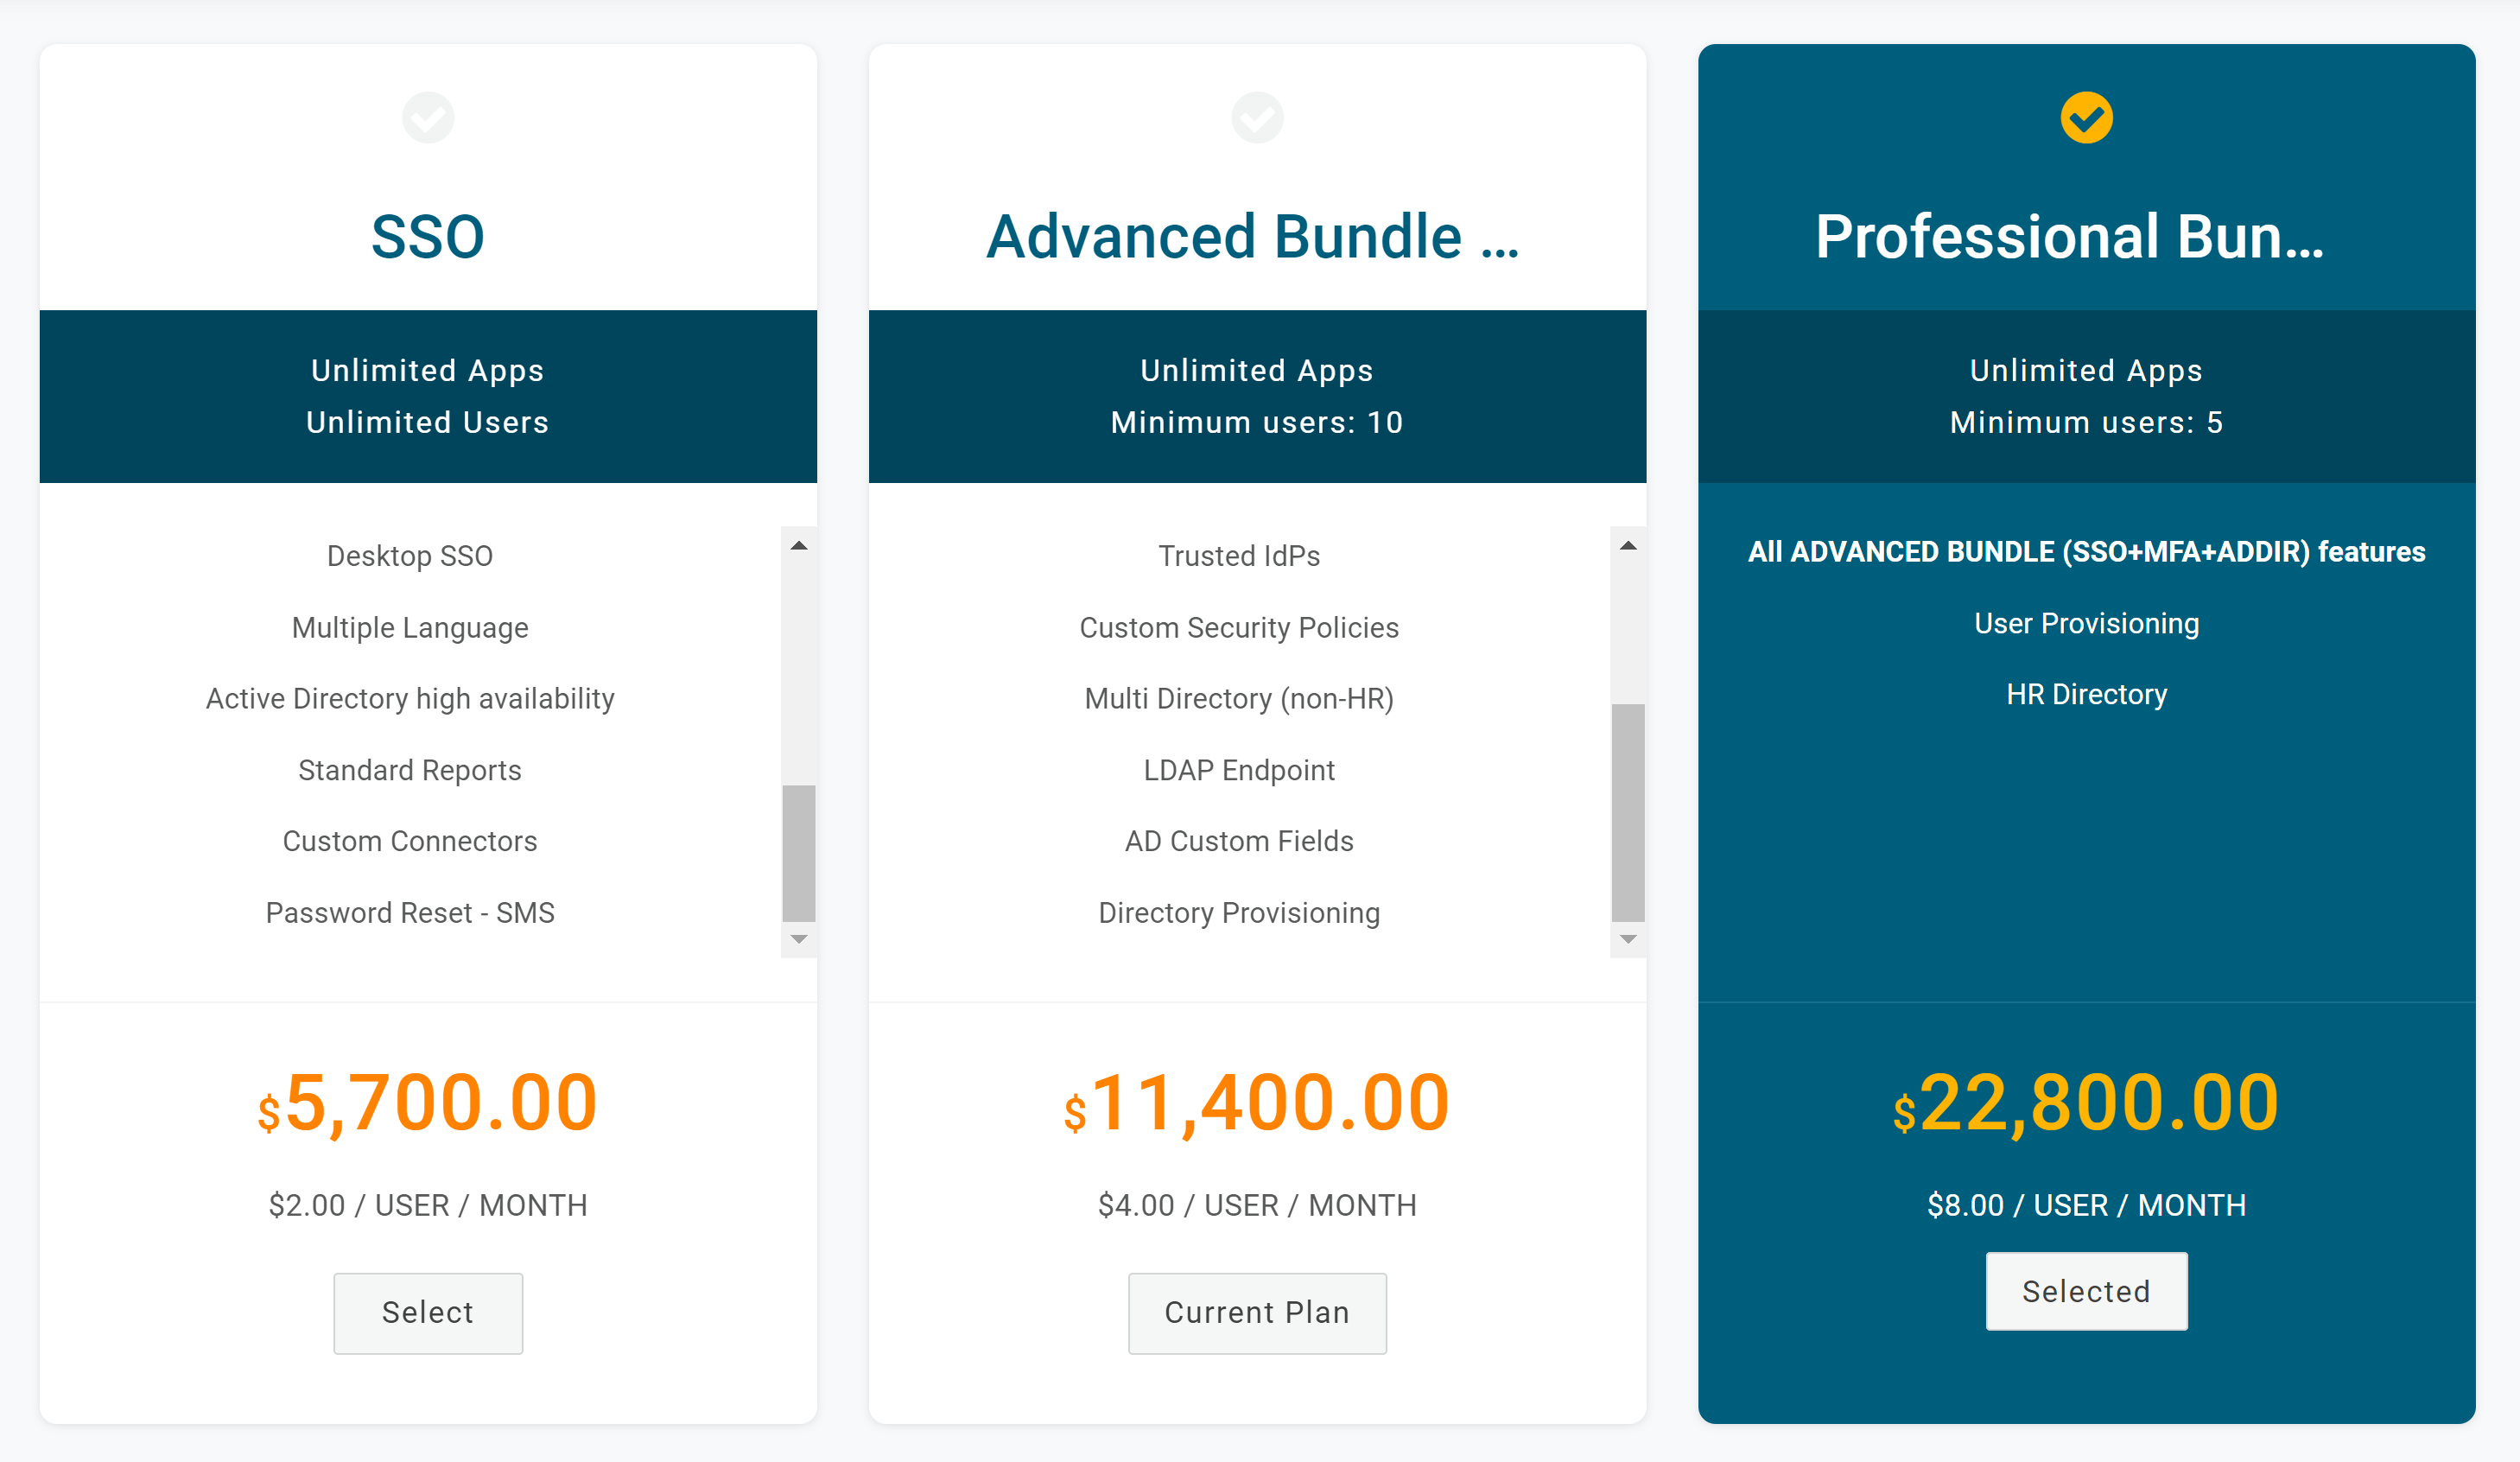The image size is (2520, 1462).
Task: Click the scroll-up arrow in Advanced Bundle features
Action: [1627, 545]
